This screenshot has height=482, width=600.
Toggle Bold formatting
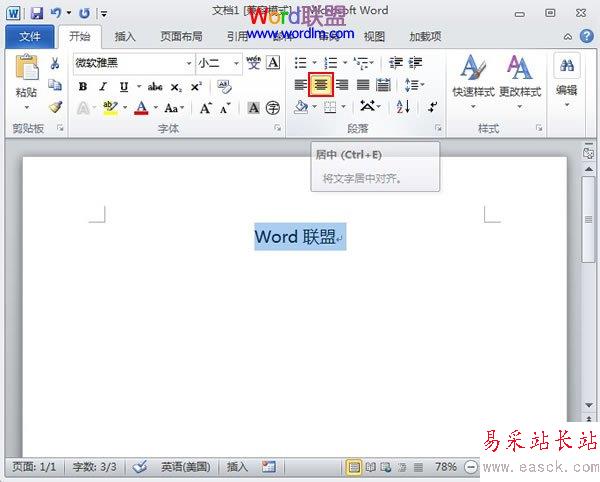click(83, 87)
